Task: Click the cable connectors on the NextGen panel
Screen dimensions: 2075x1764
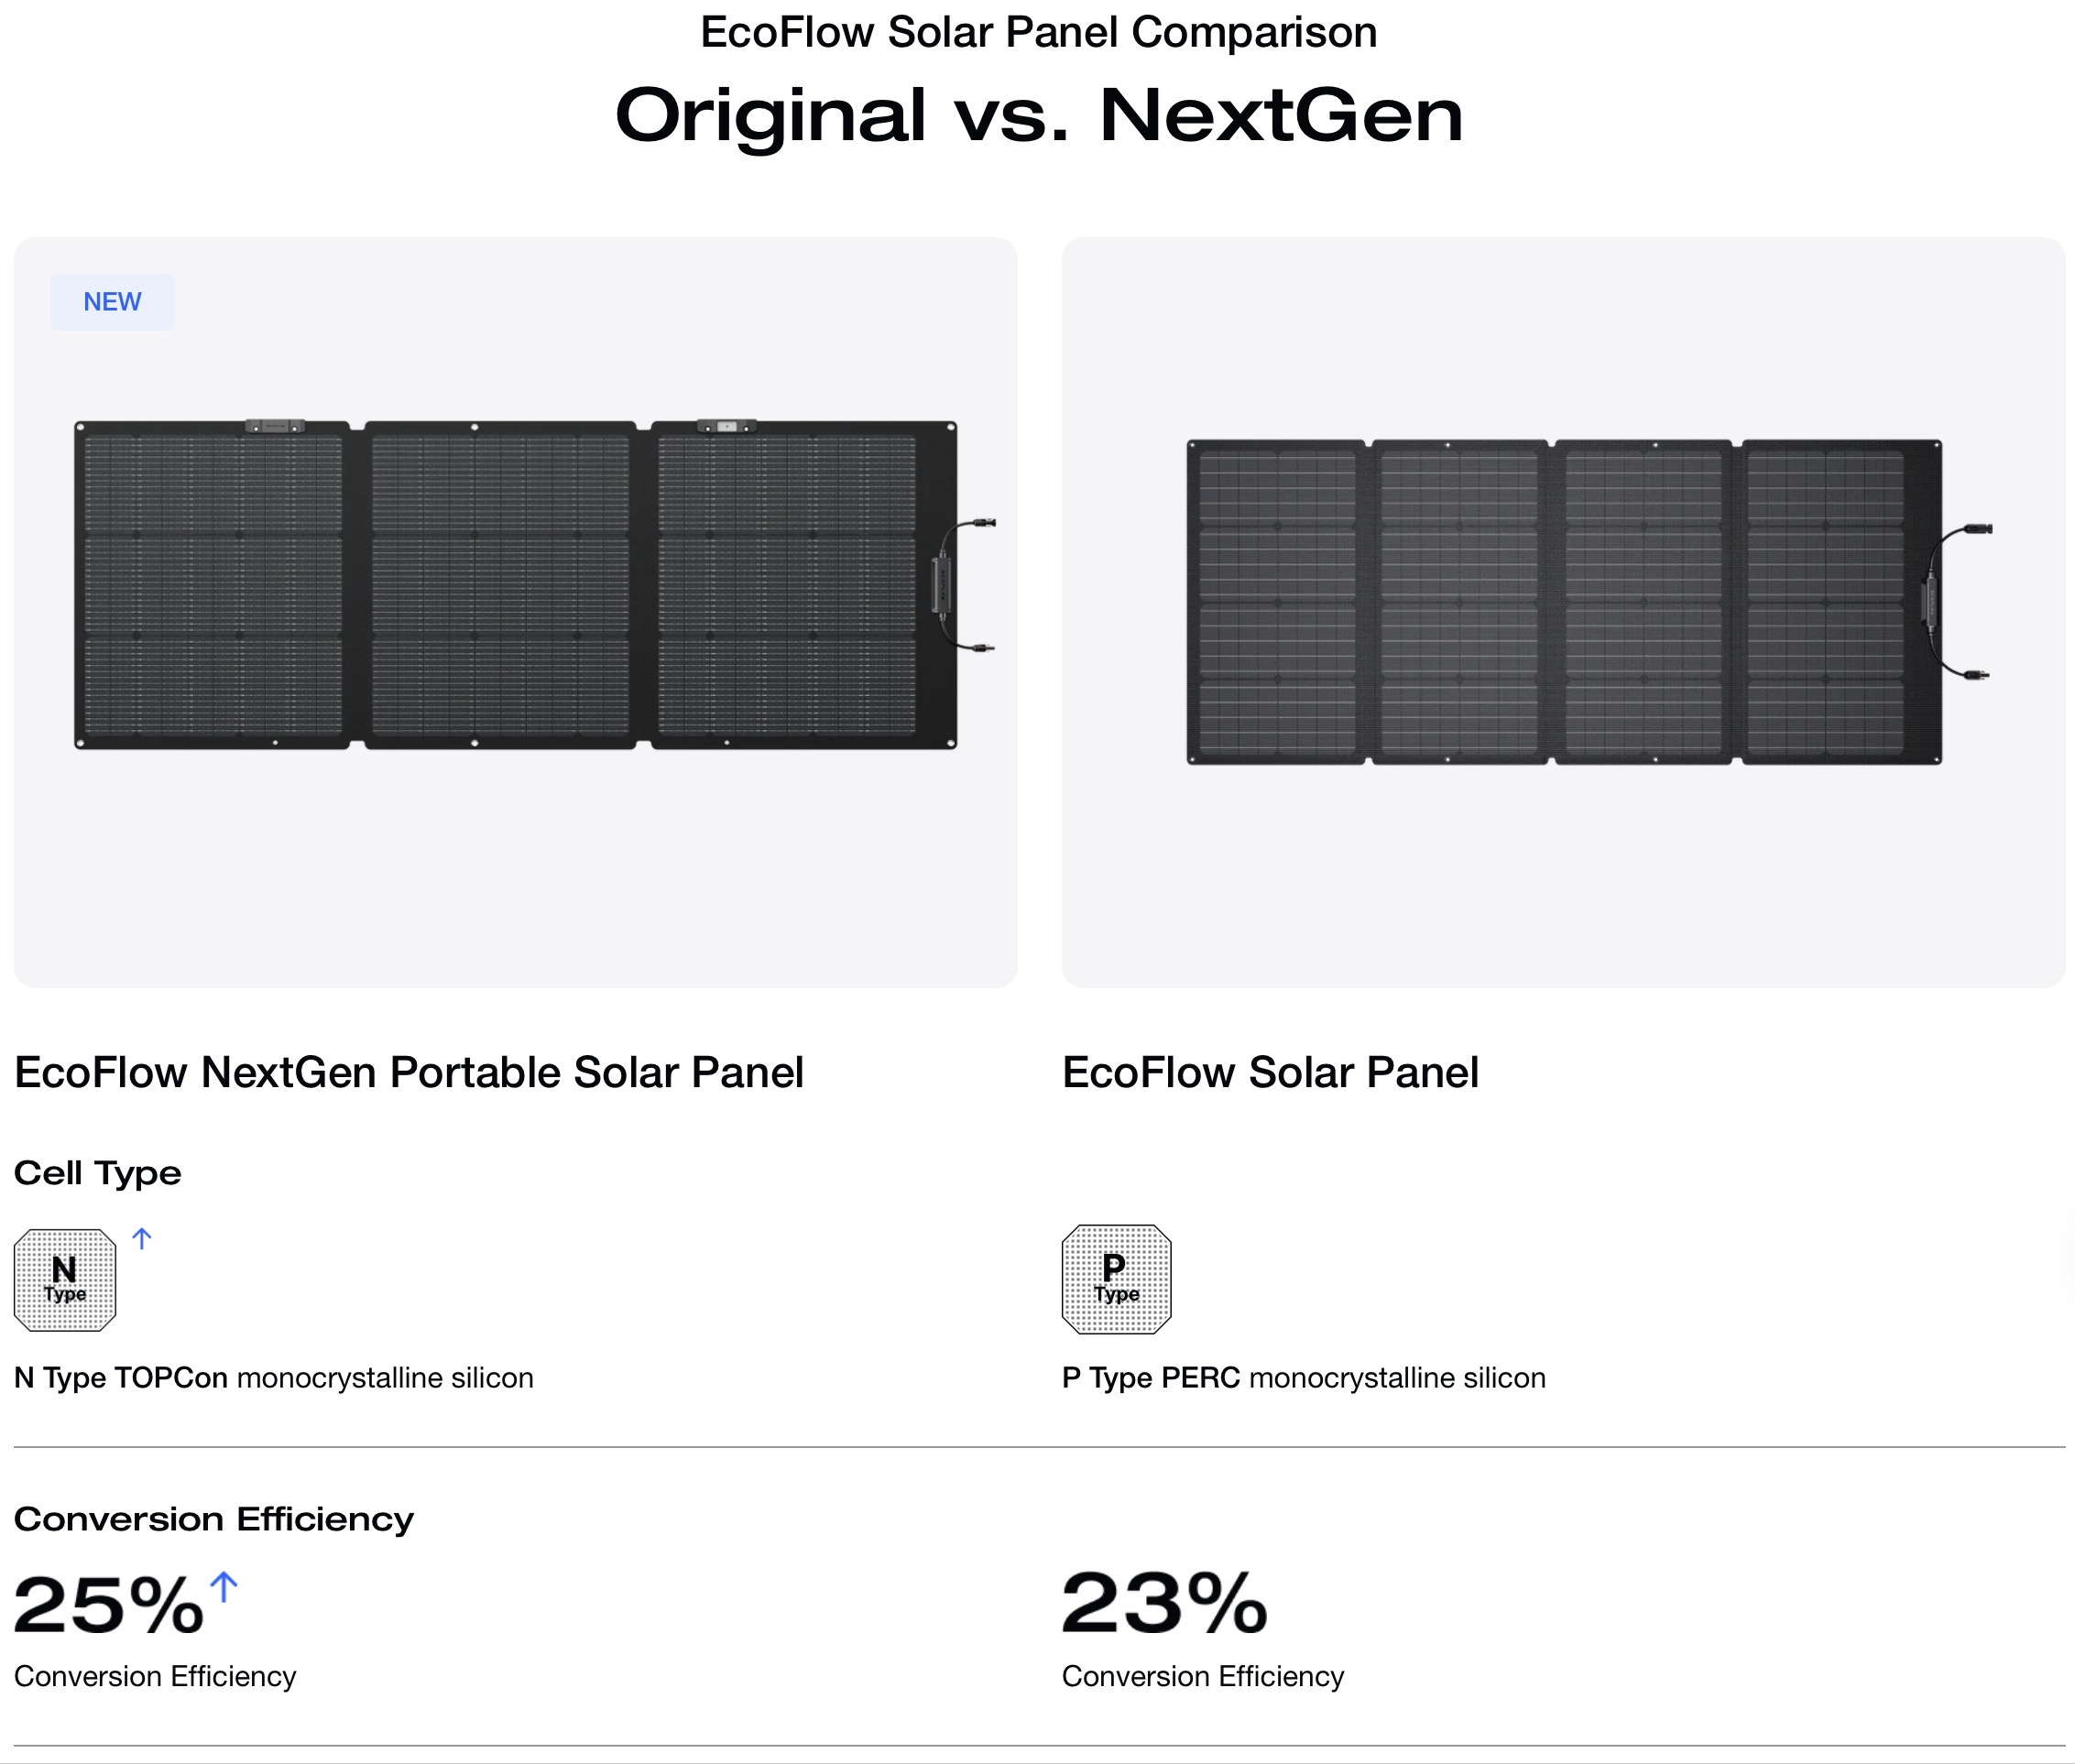Action: click(968, 585)
